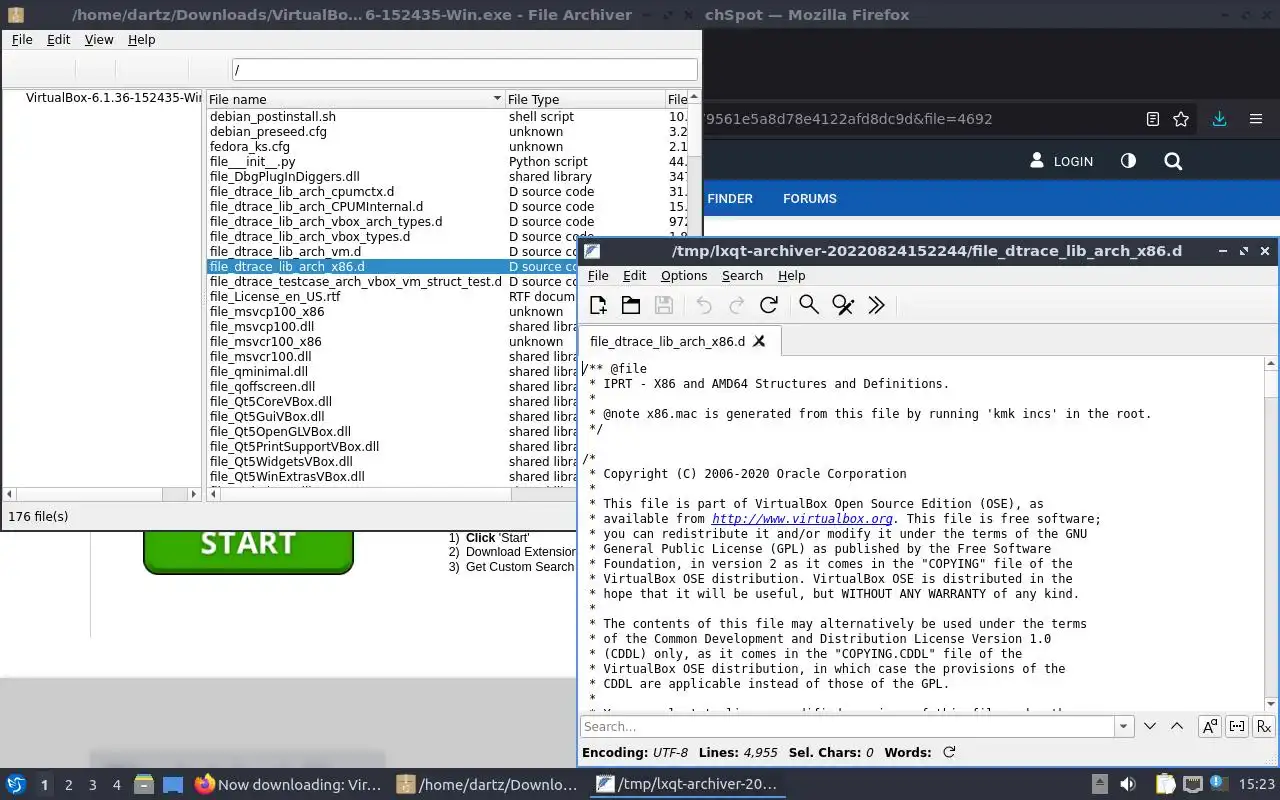Click the disabled Save floppy icon in the editor

(x=663, y=305)
